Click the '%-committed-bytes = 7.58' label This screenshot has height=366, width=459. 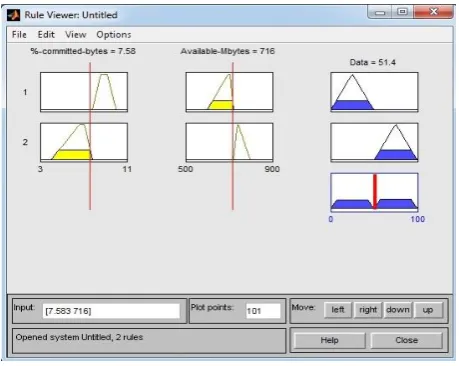83,51
